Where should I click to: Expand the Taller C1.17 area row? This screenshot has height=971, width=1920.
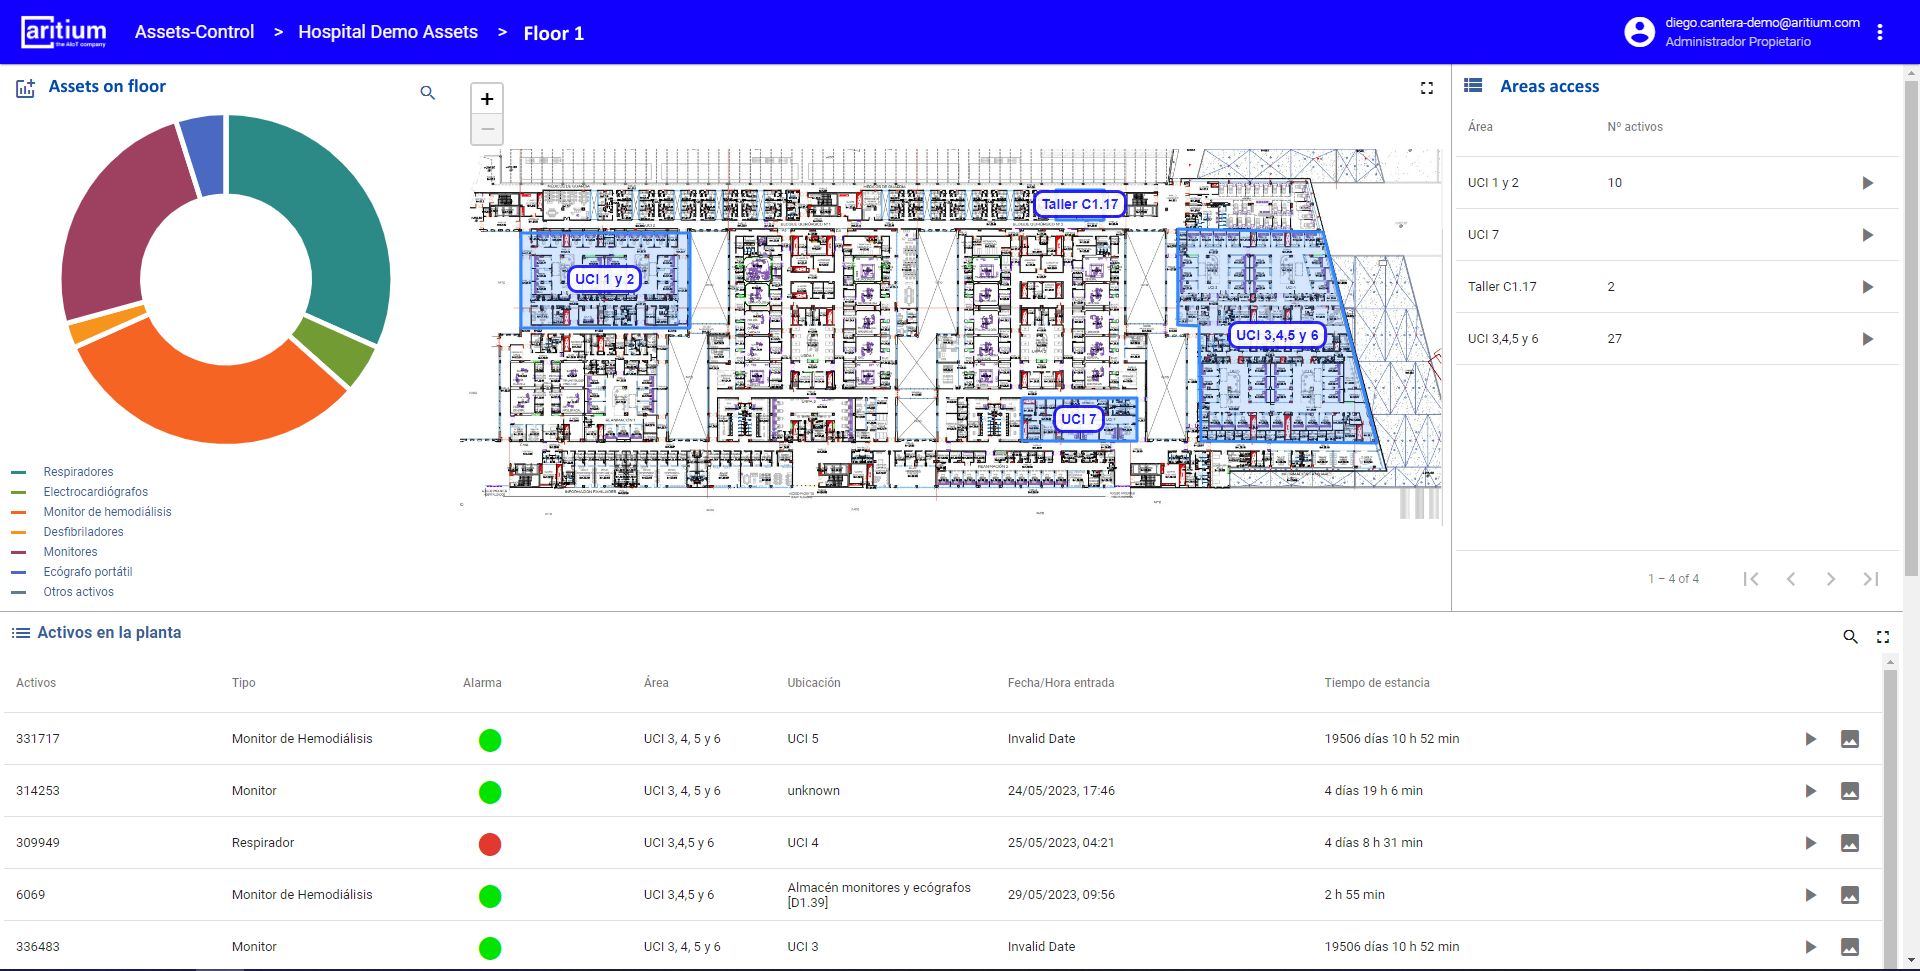click(x=1867, y=287)
